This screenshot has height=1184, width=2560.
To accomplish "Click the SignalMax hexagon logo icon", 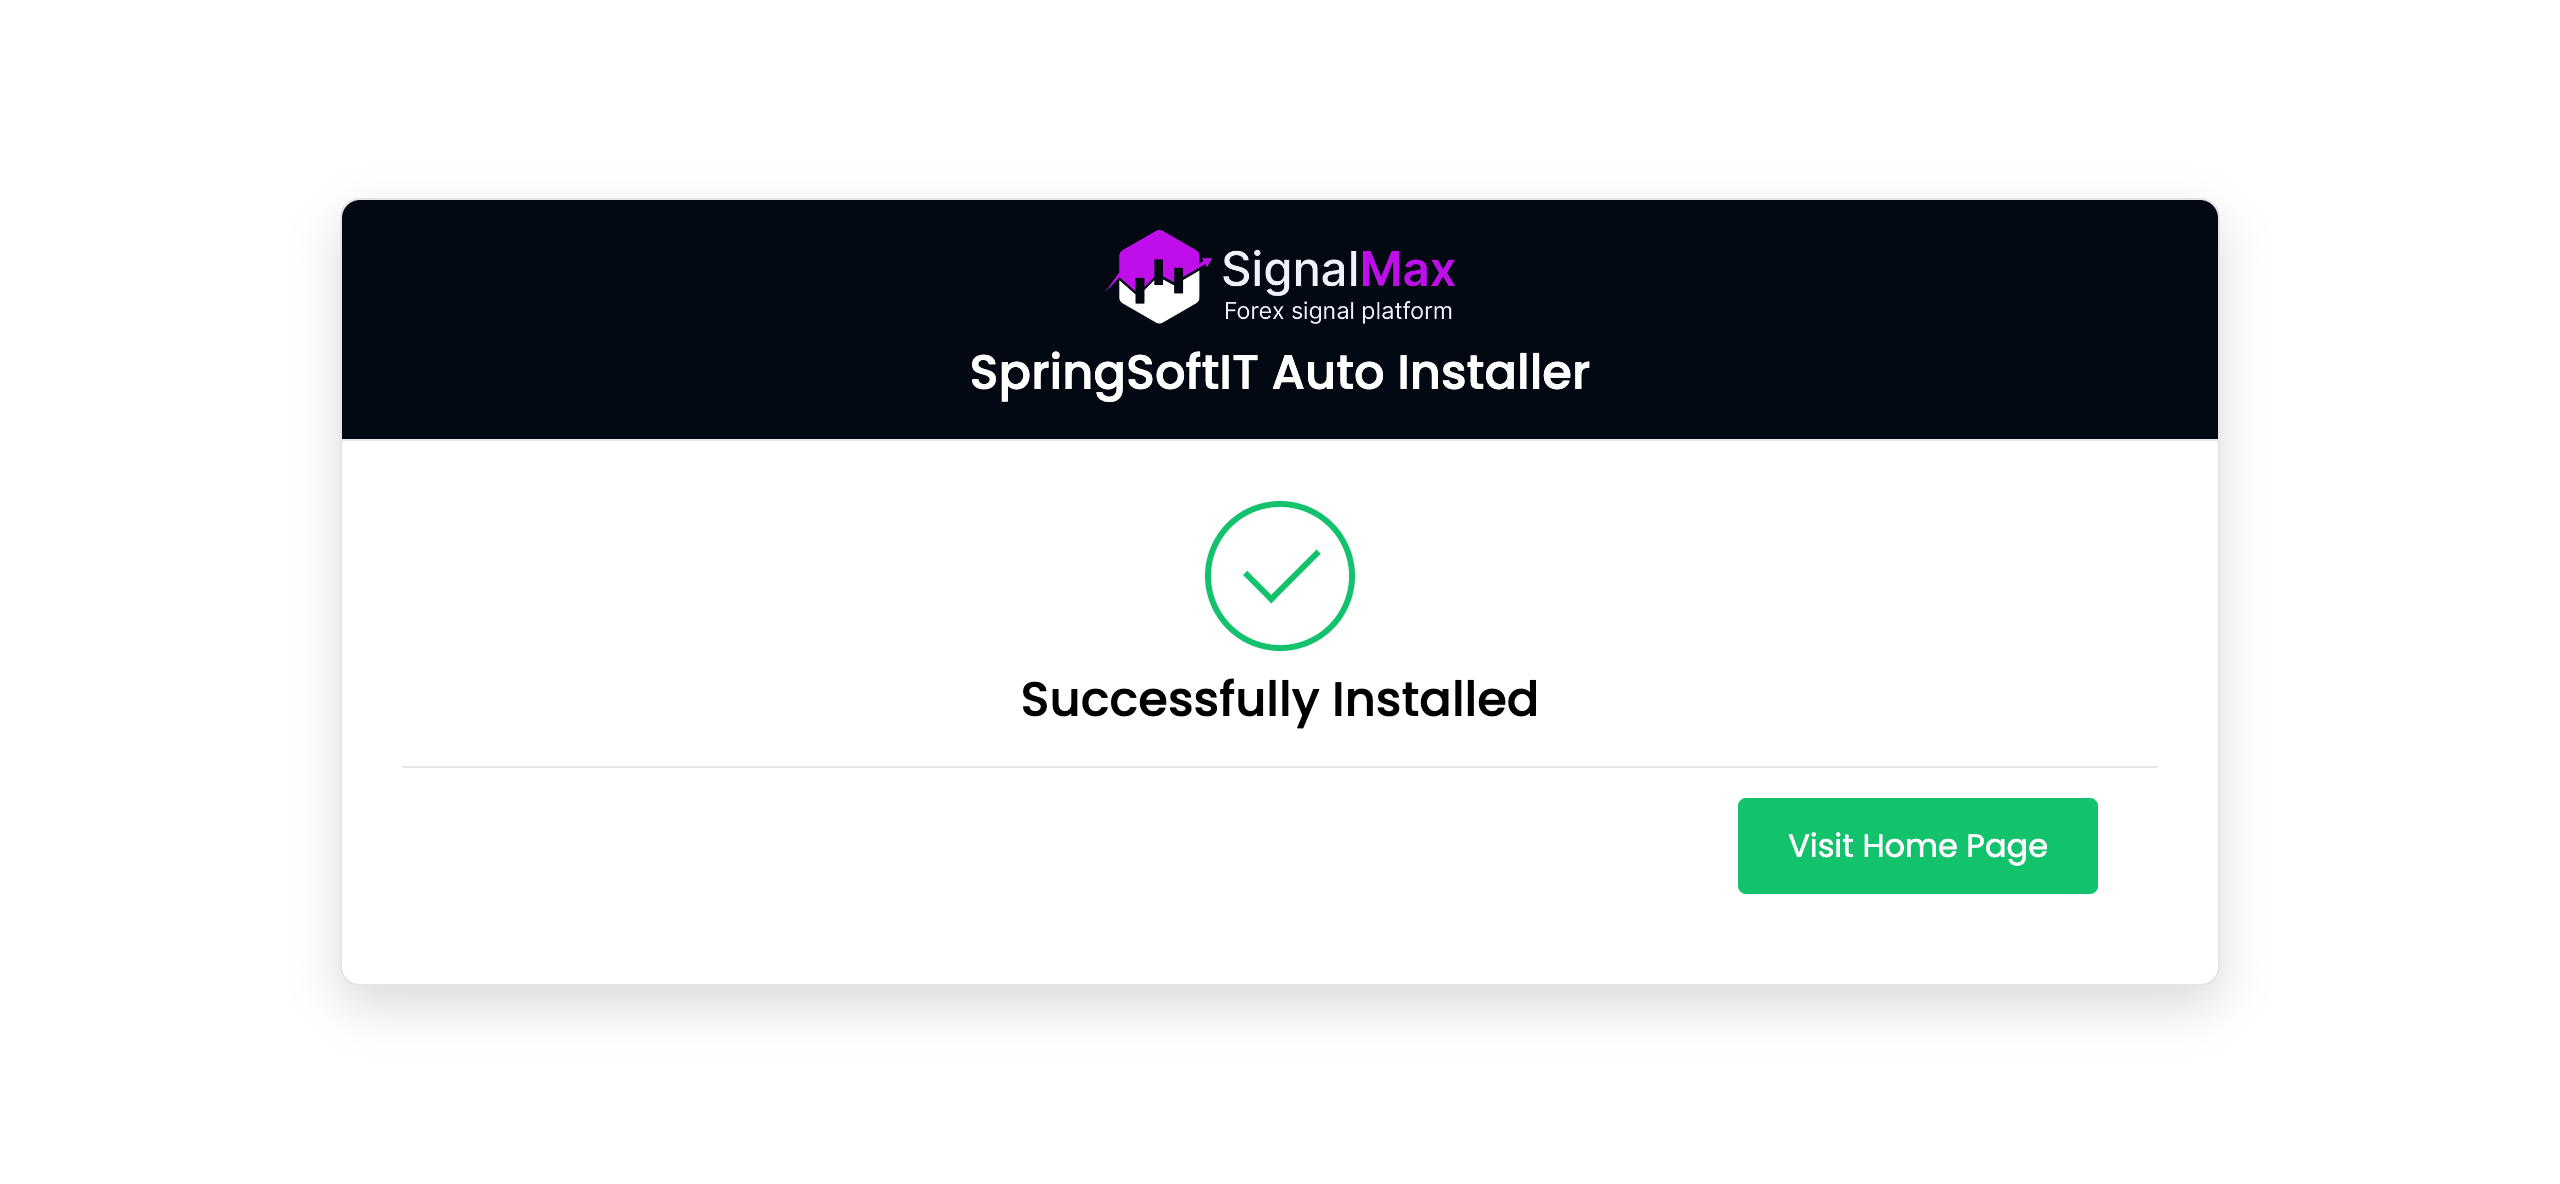I will click(1158, 277).
